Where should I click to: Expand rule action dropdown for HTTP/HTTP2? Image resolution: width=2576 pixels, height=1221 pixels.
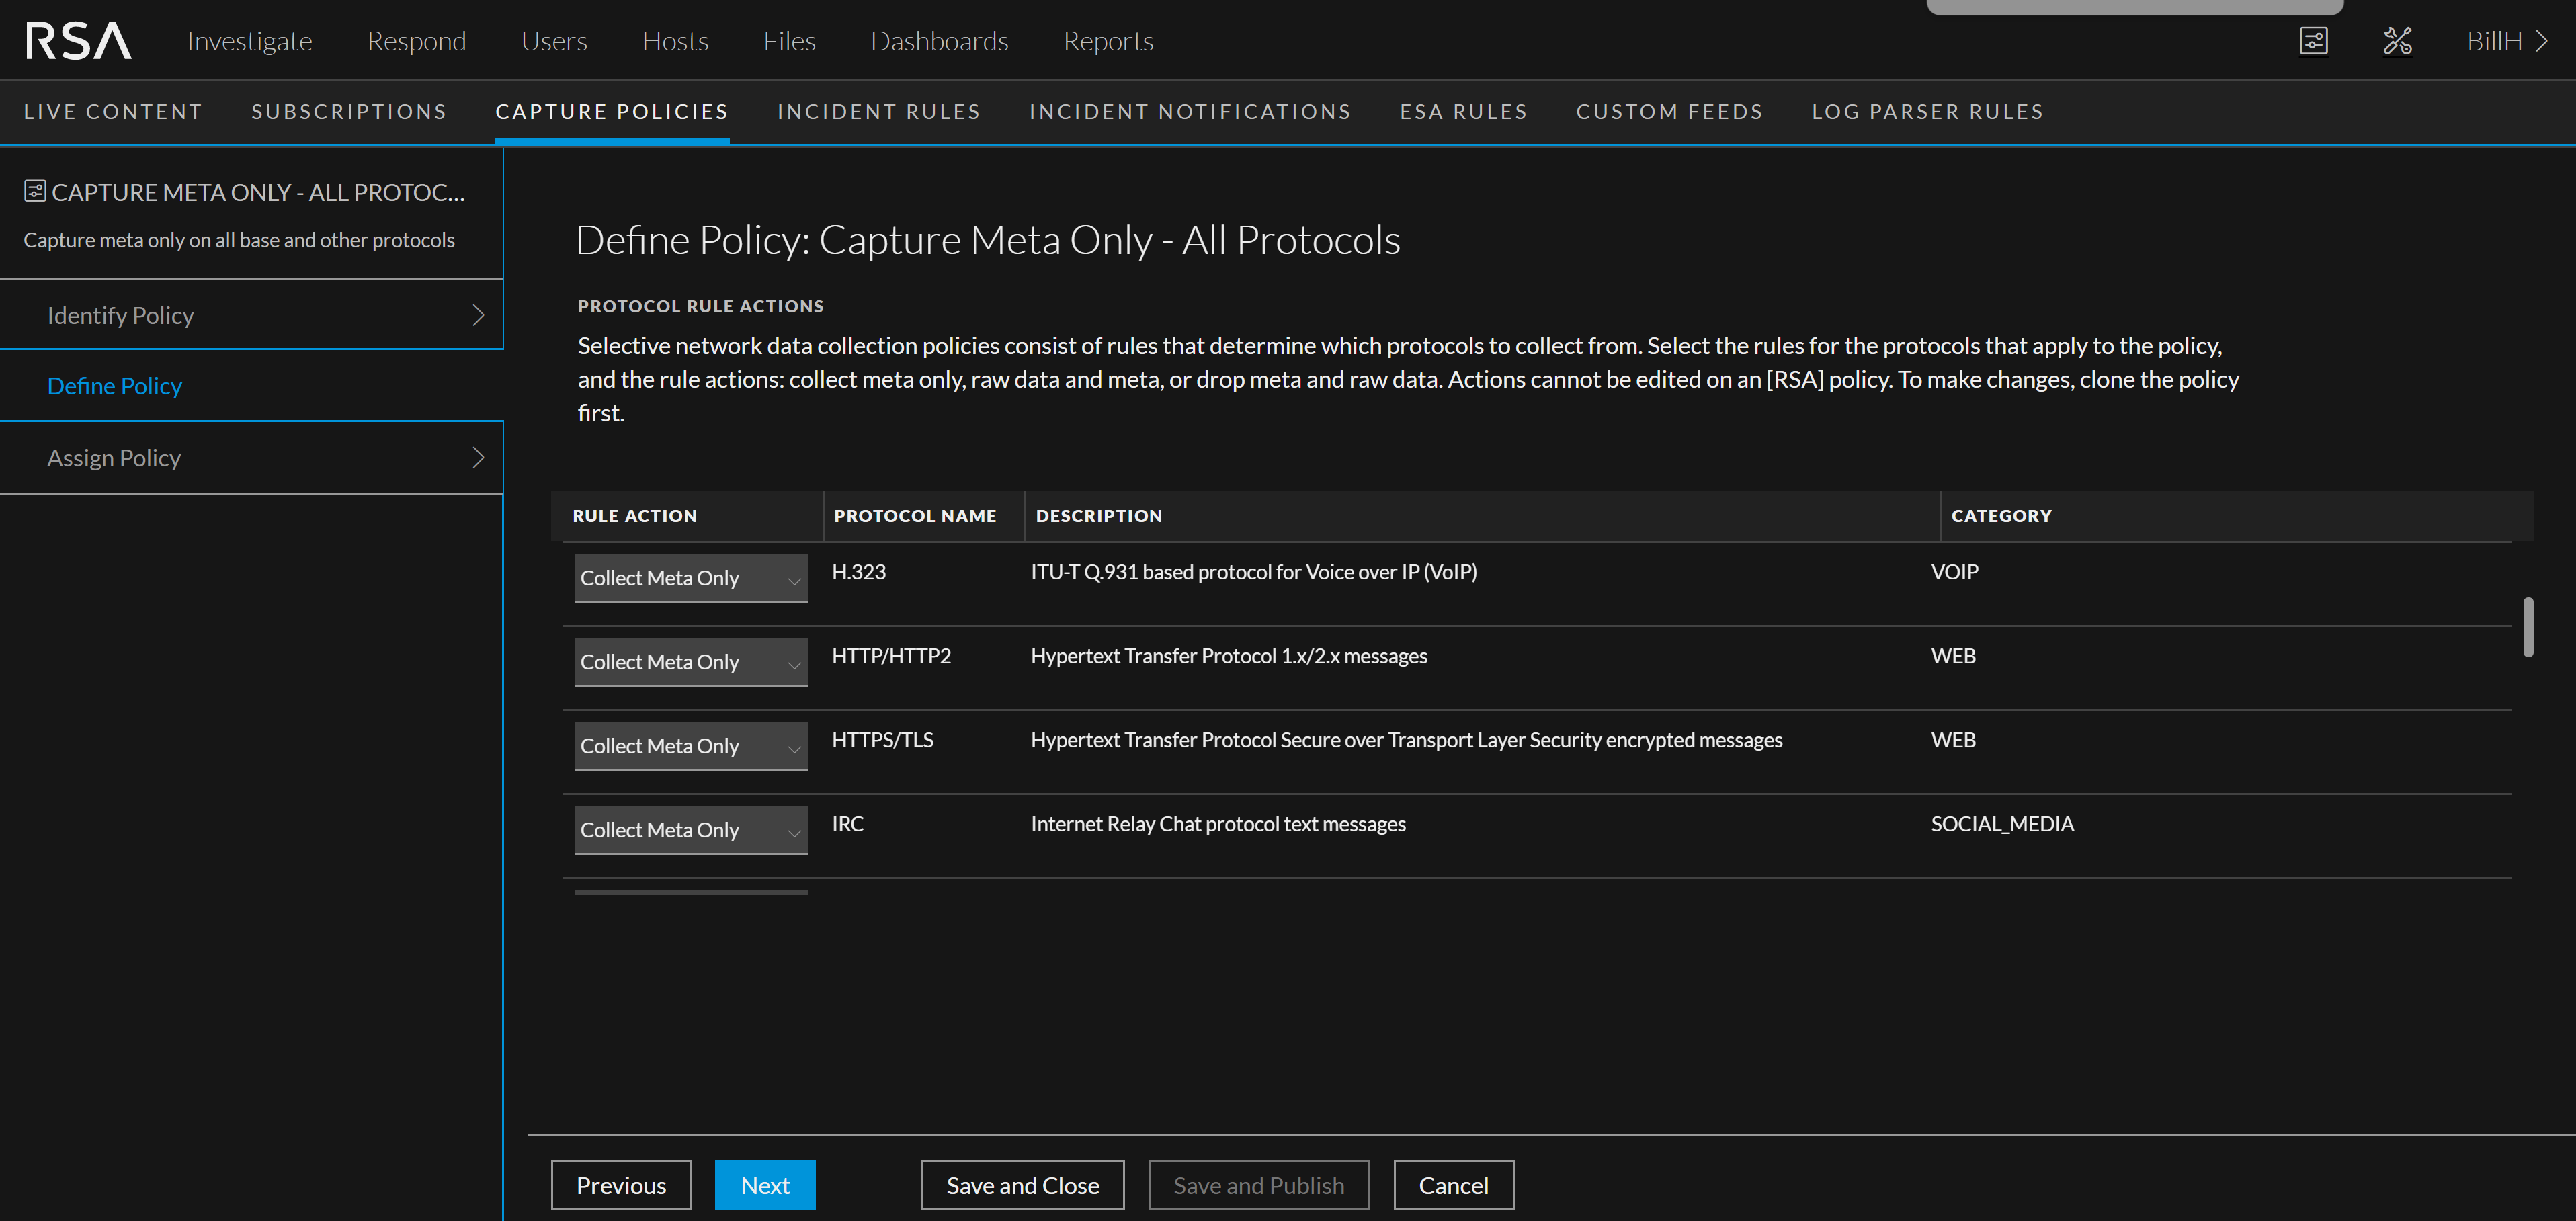(x=690, y=662)
